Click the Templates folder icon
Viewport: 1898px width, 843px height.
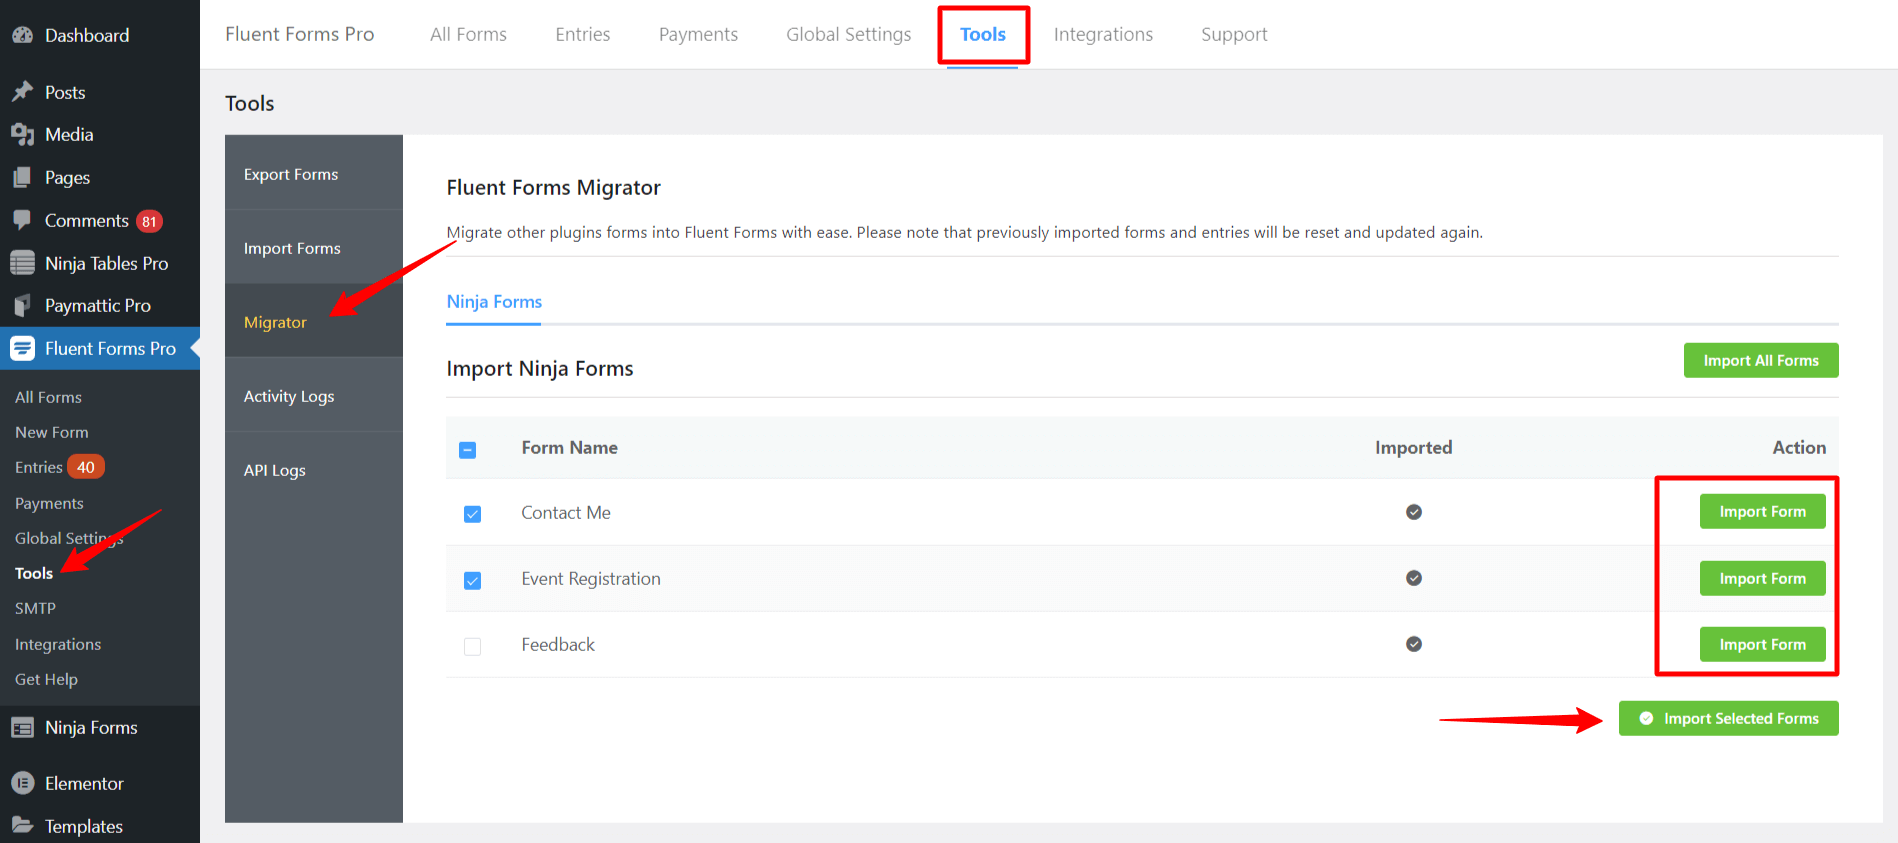(x=22, y=826)
